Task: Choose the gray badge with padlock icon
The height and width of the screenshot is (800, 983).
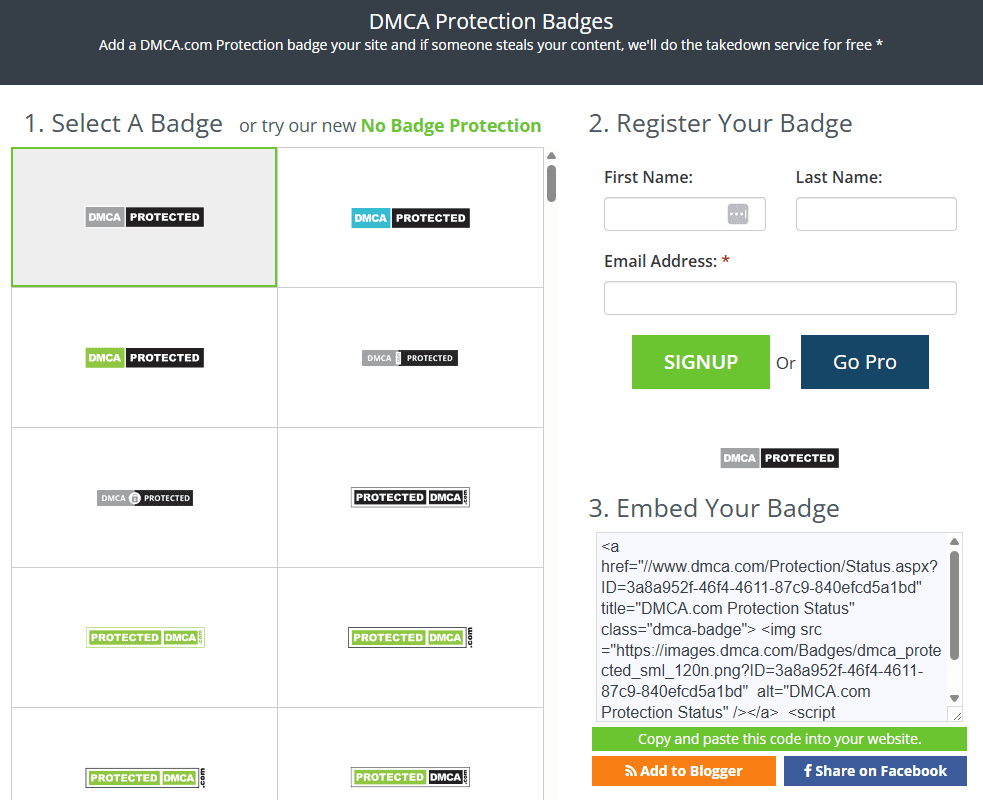Action: point(144,498)
